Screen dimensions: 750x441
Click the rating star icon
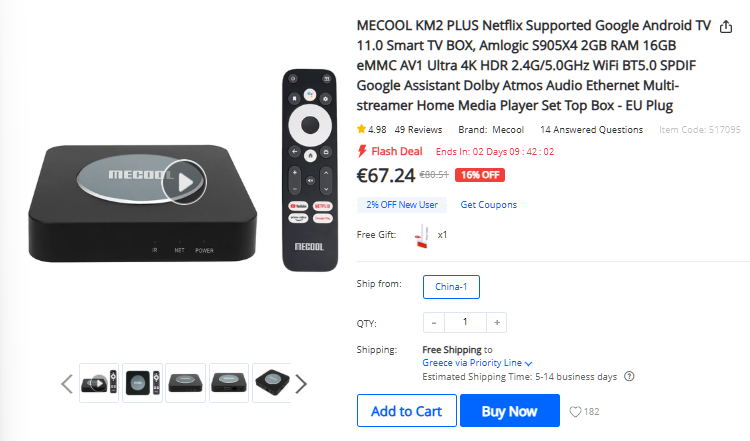point(361,129)
